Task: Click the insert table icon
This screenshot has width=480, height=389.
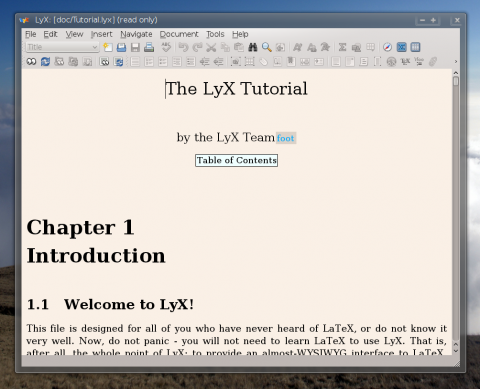Action: click(x=370, y=47)
